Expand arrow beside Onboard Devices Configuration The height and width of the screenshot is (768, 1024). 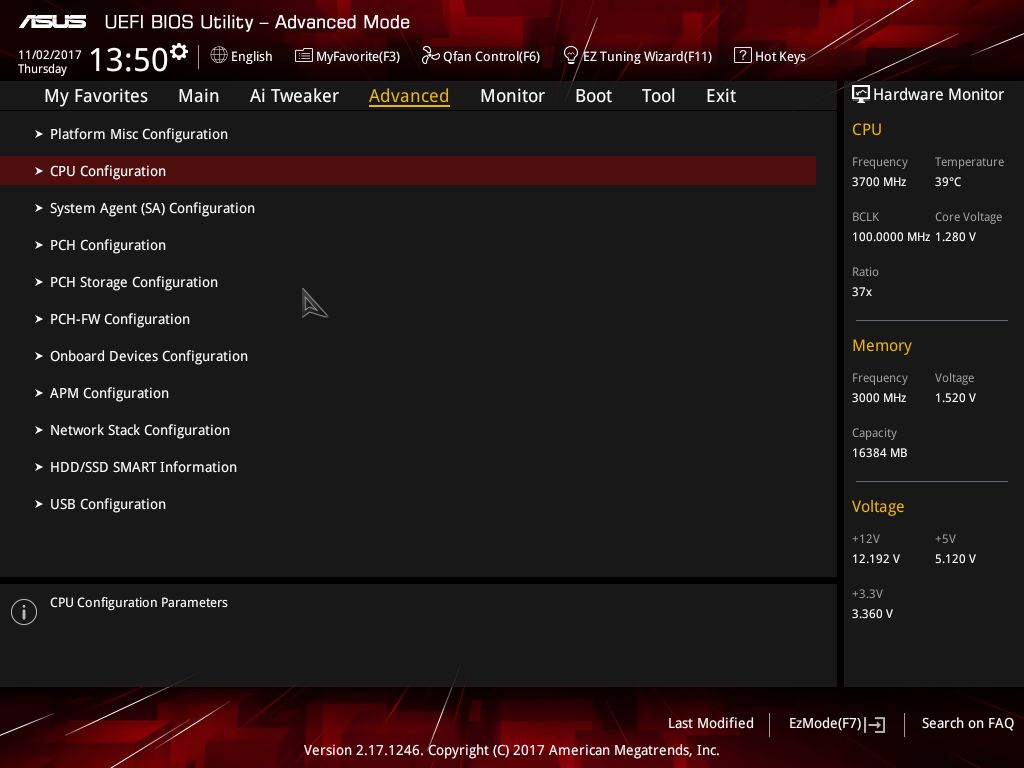click(x=39, y=356)
